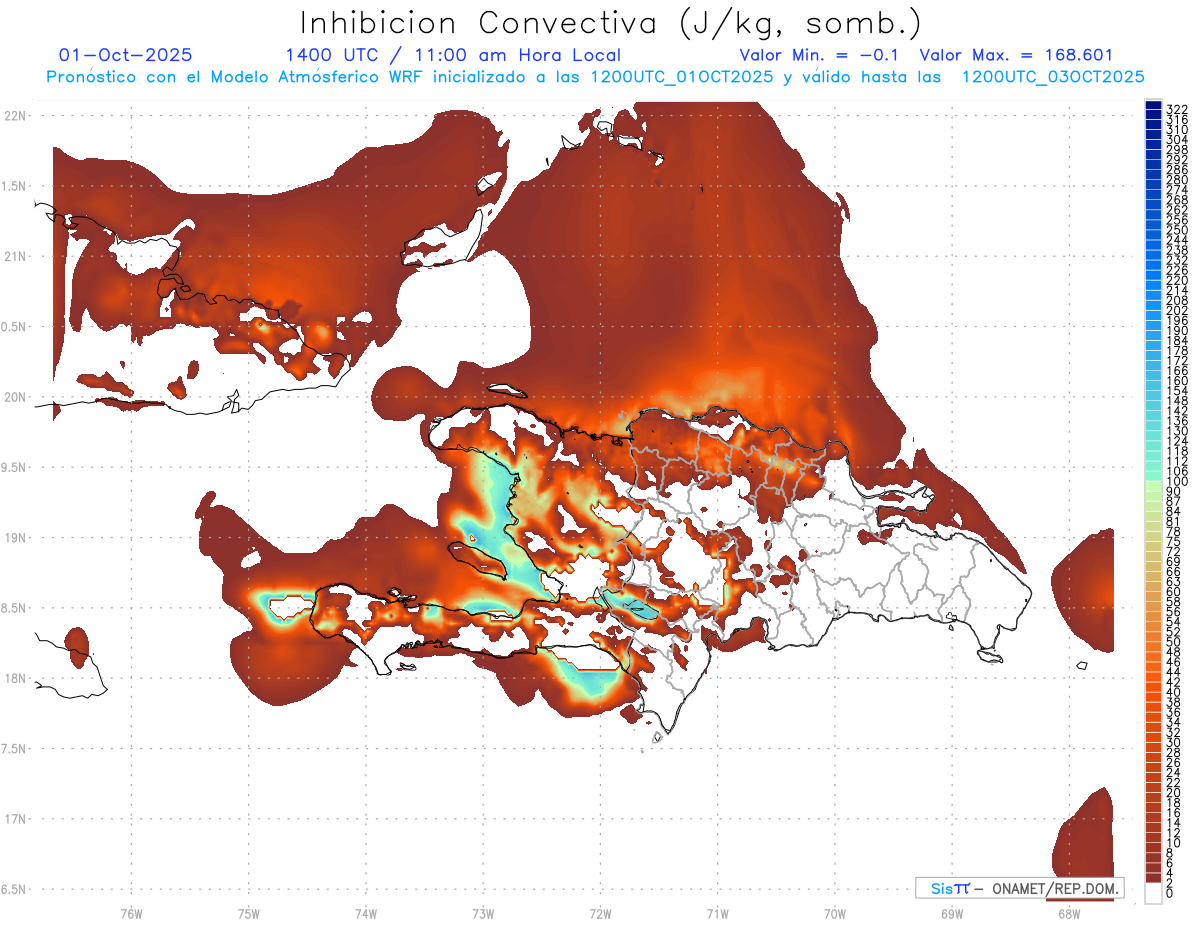Viewport: 1200px width, 927px height.
Task: Click the 'Valor Min. = -0.1' text
Action: coord(819,55)
